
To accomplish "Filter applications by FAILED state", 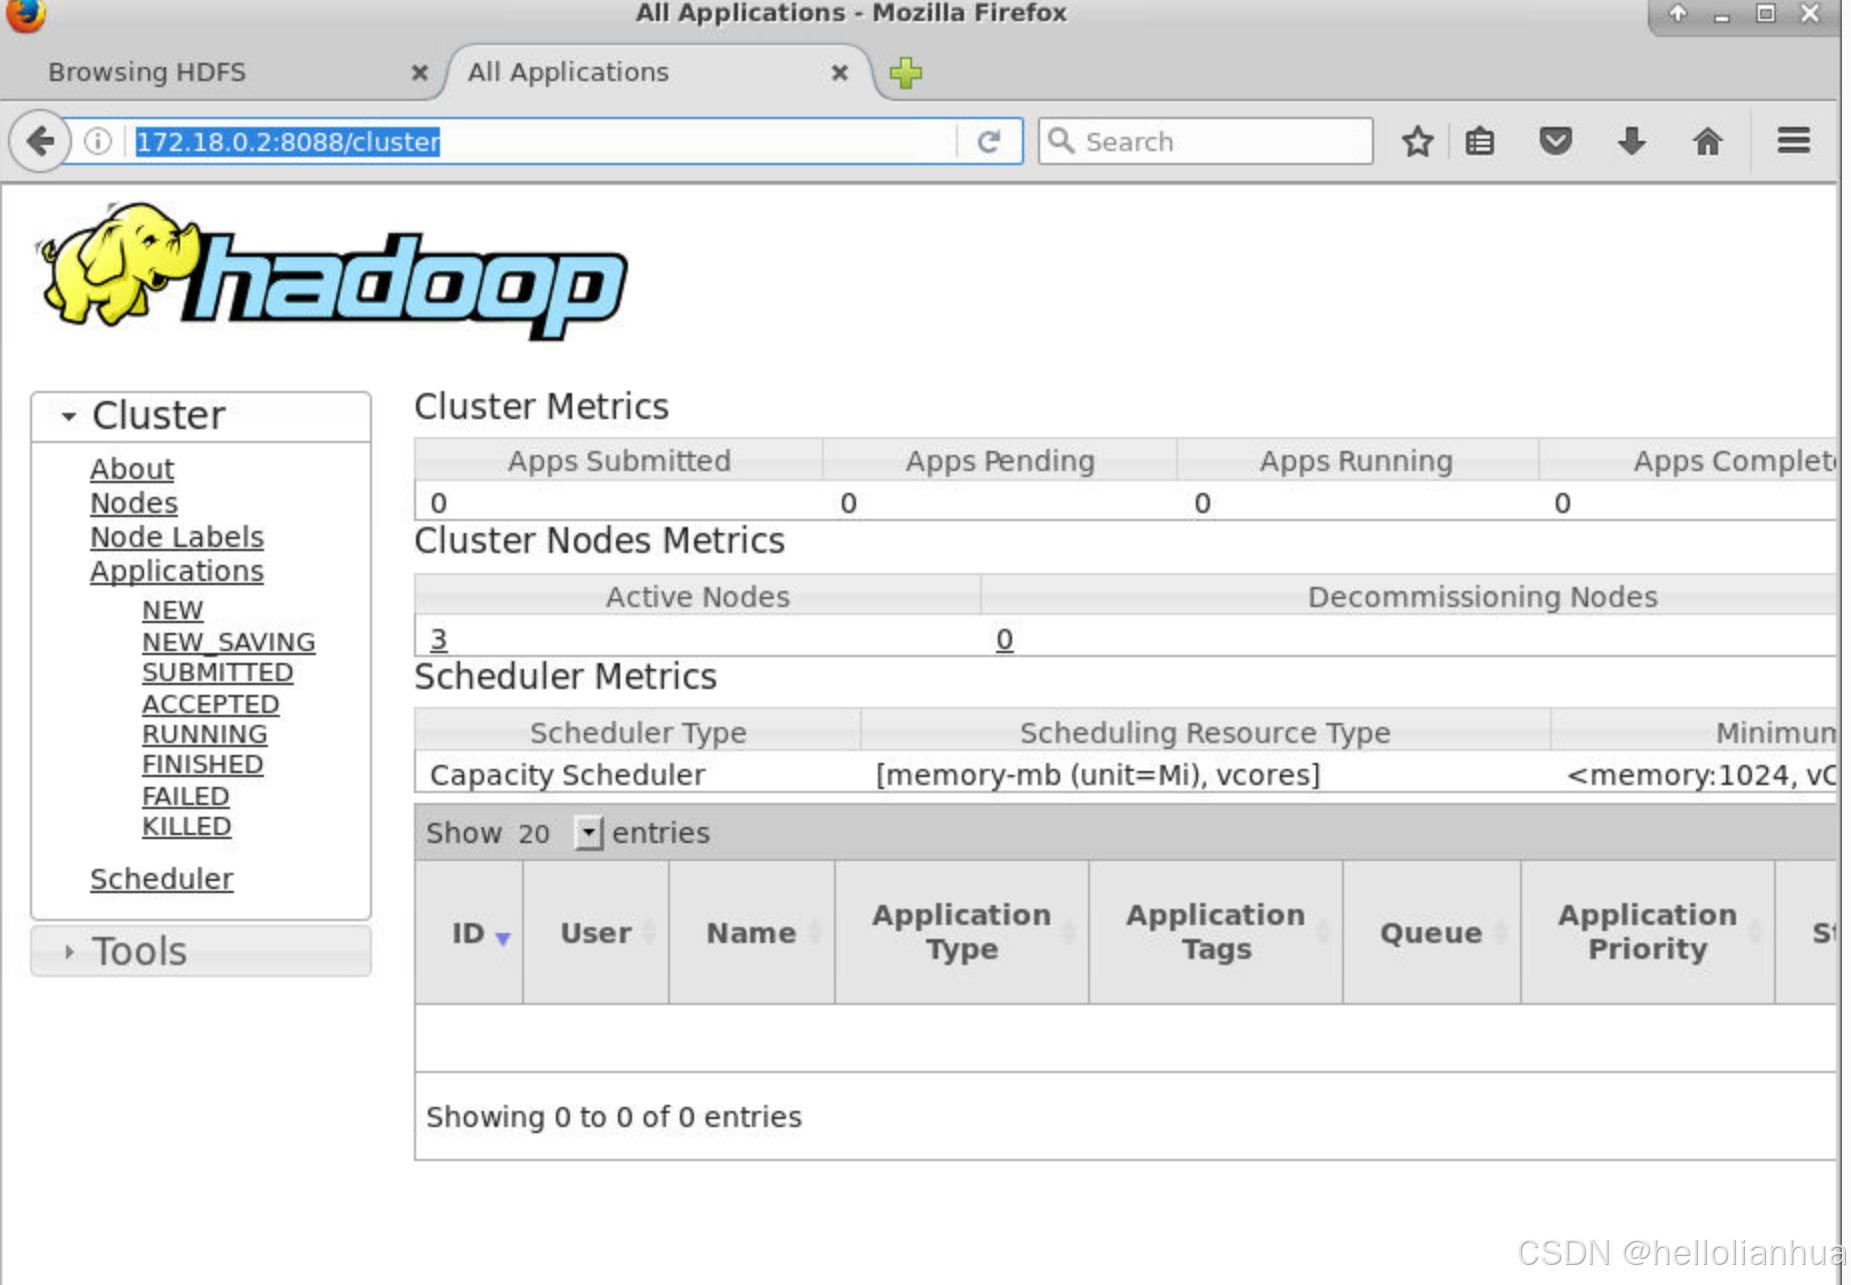I will 185,796.
